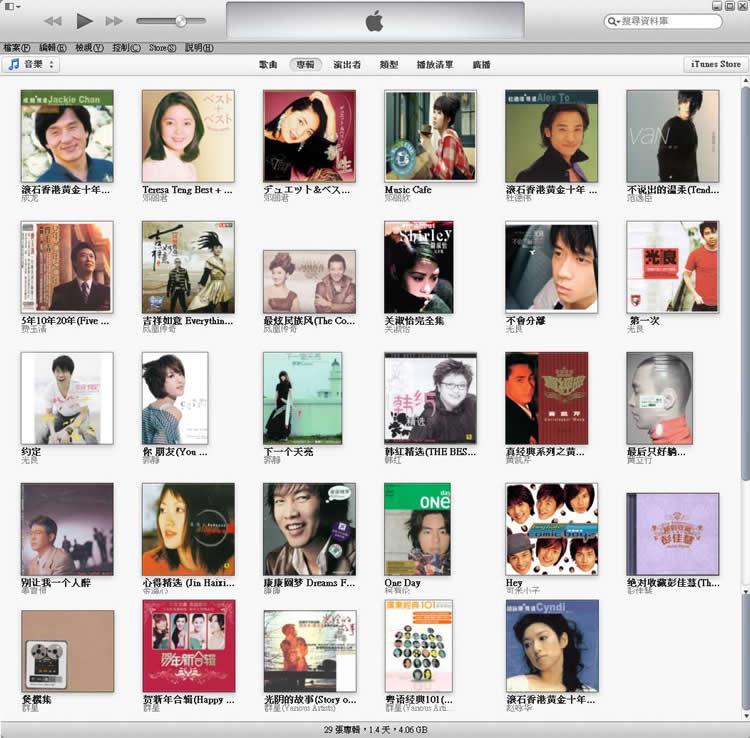
Task: Open the 光阴的故事 album cover
Action: (x=310, y=651)
